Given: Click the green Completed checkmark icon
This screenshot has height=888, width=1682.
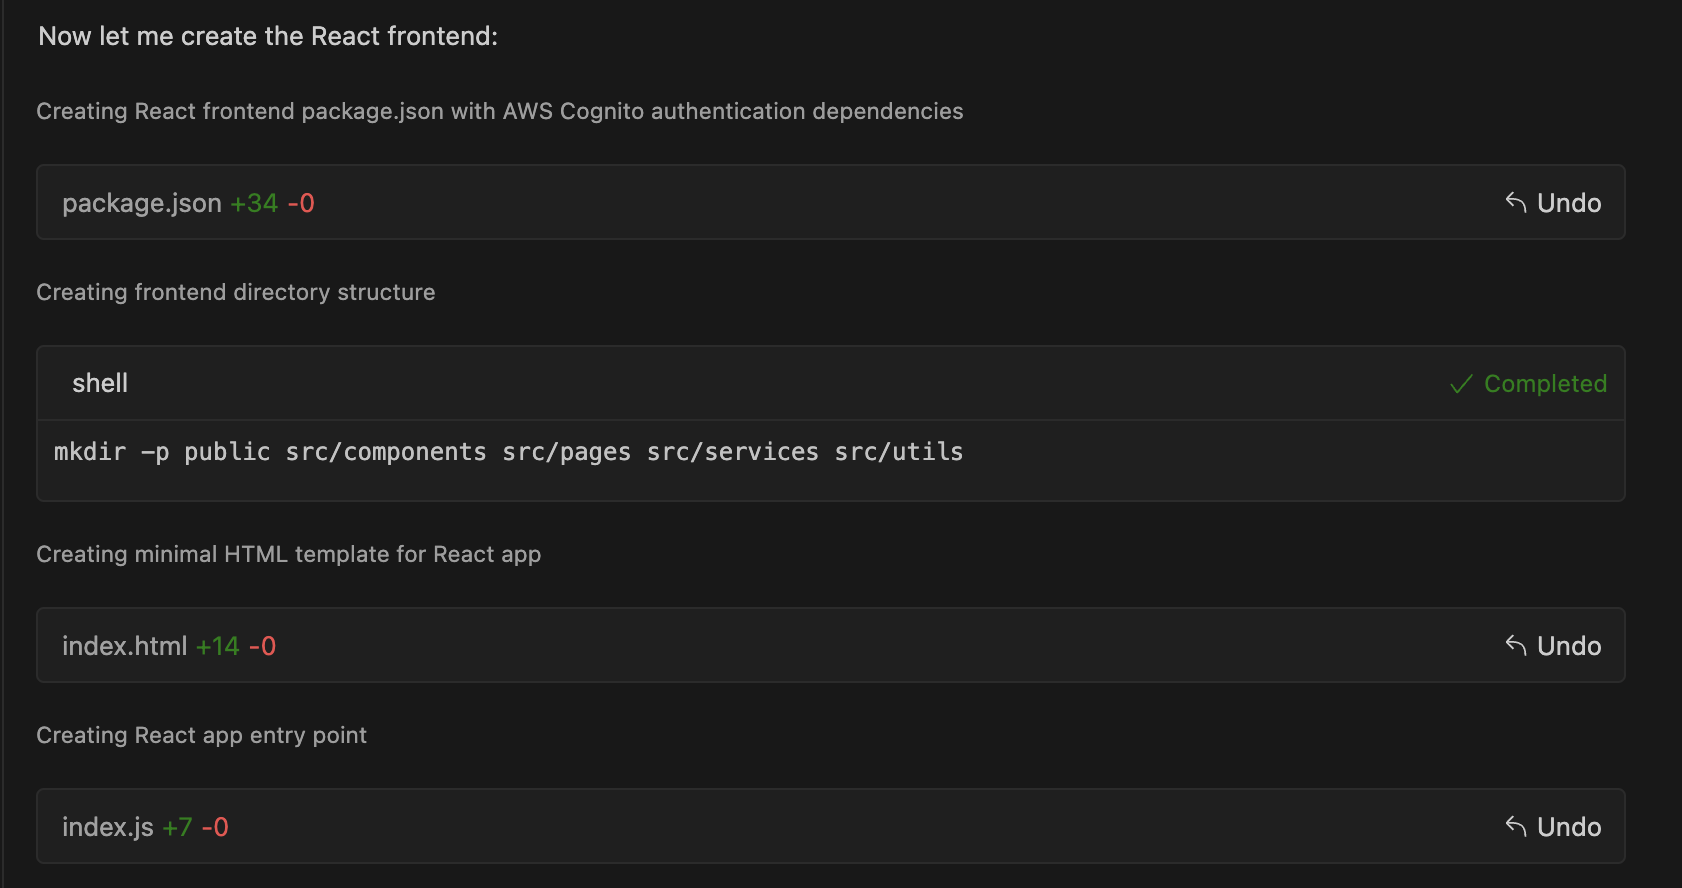Looking at the screenshot, I should pyautogui.click(x=1461, y=384).
